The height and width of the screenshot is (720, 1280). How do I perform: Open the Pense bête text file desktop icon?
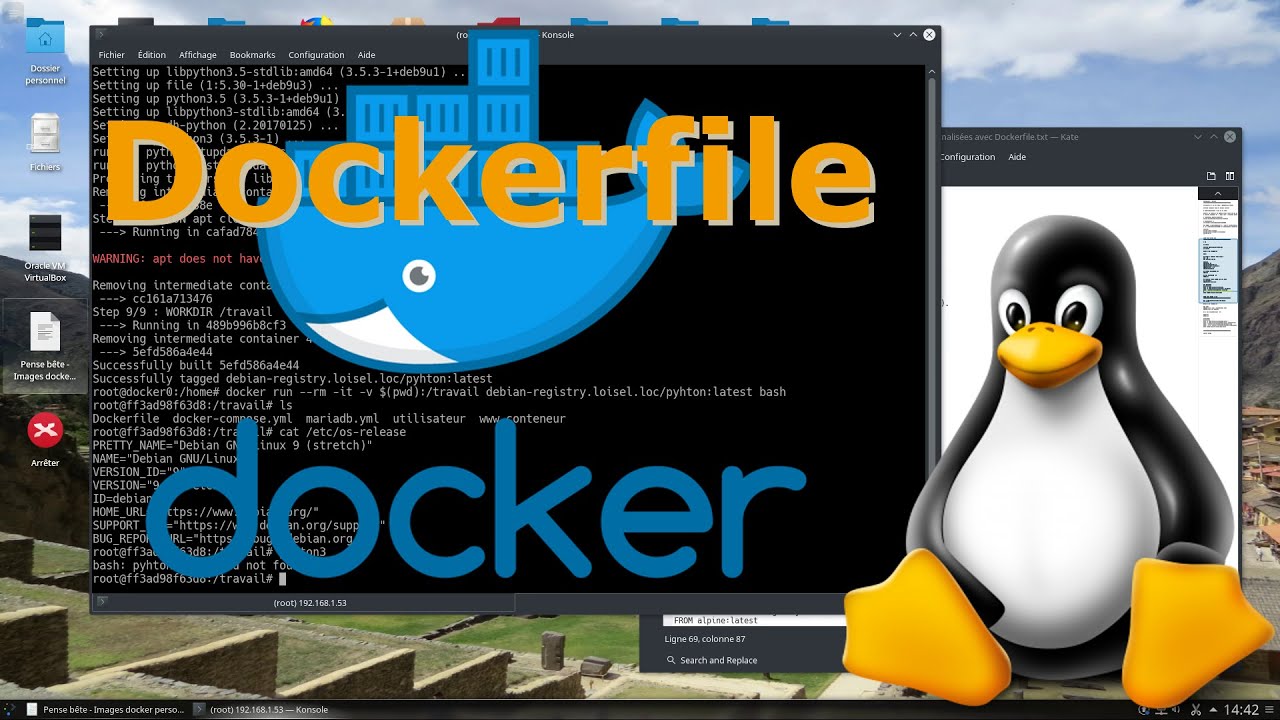point(45,346)
